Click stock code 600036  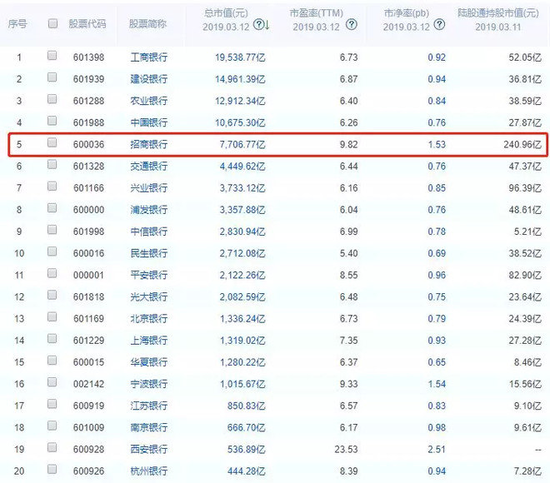[x=88, y=144]
